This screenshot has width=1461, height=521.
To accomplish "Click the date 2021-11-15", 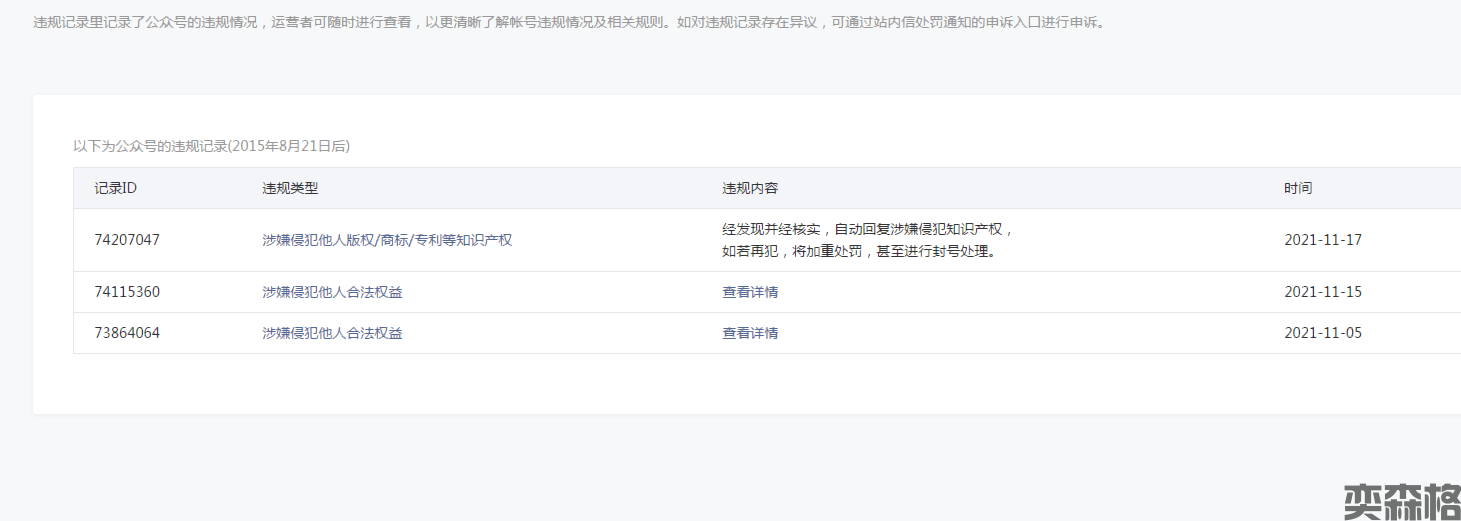I will pos(1323,292).
